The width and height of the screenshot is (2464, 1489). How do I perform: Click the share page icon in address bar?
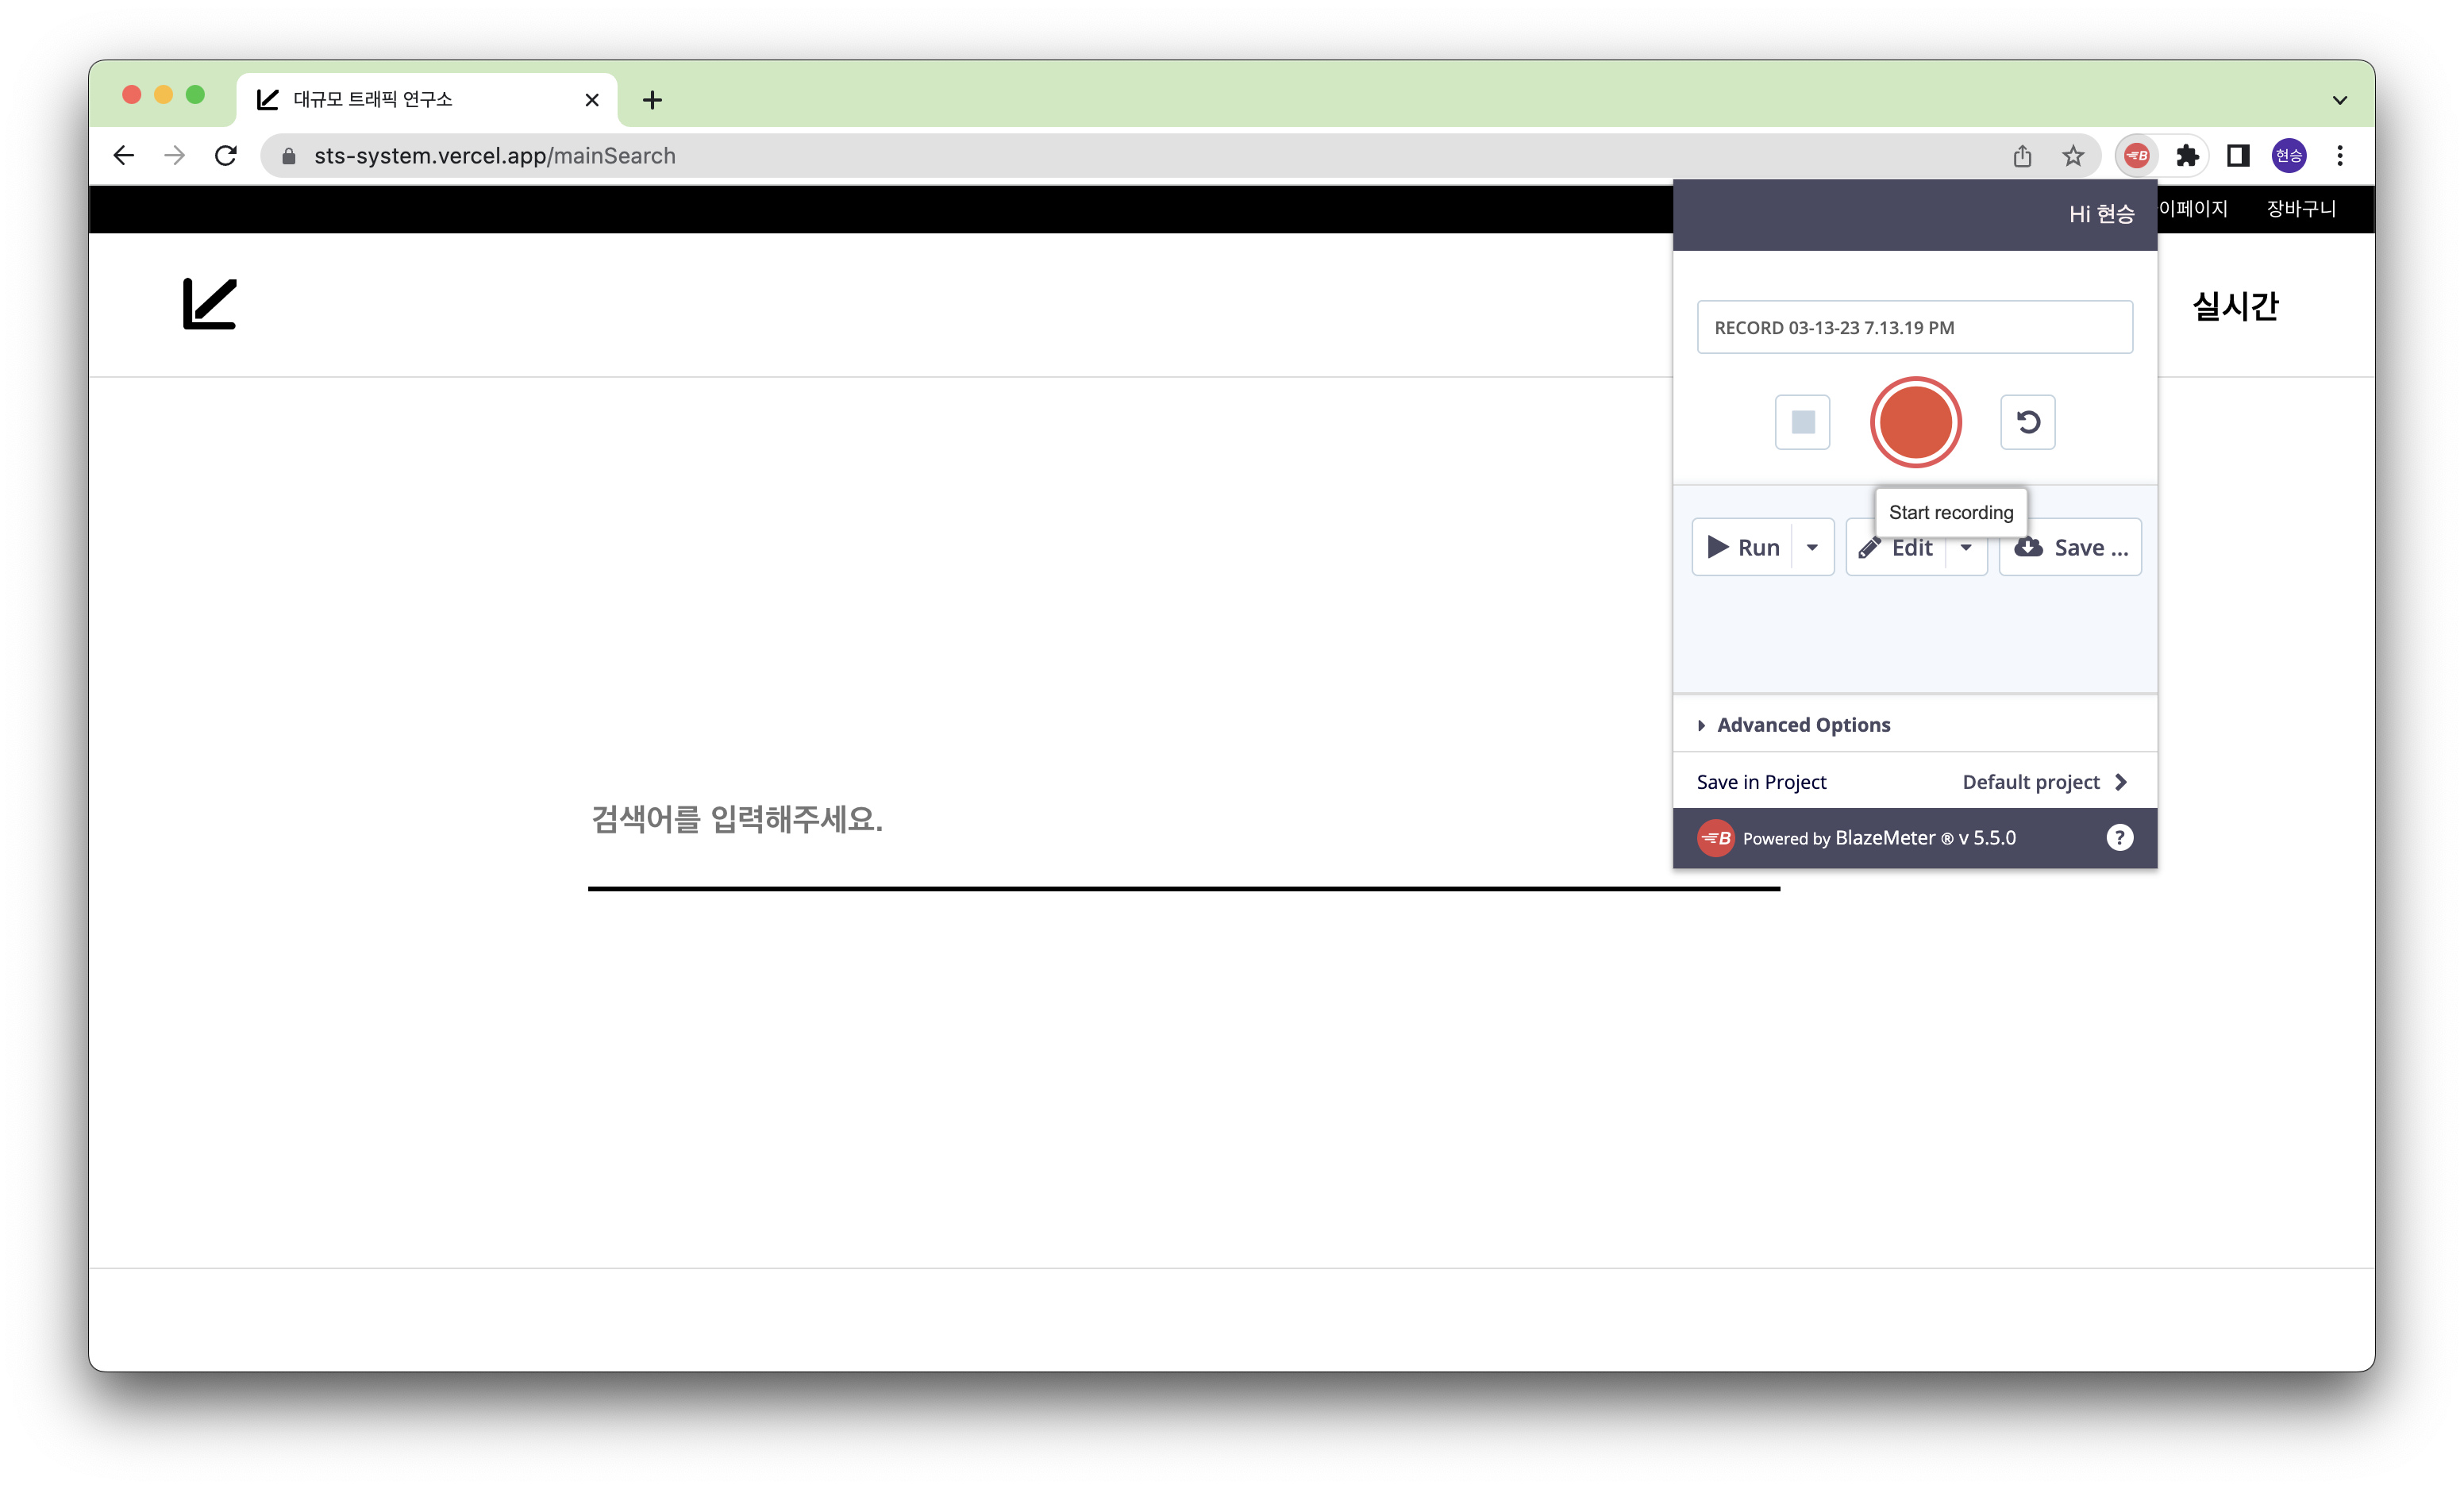point(2022,156)
